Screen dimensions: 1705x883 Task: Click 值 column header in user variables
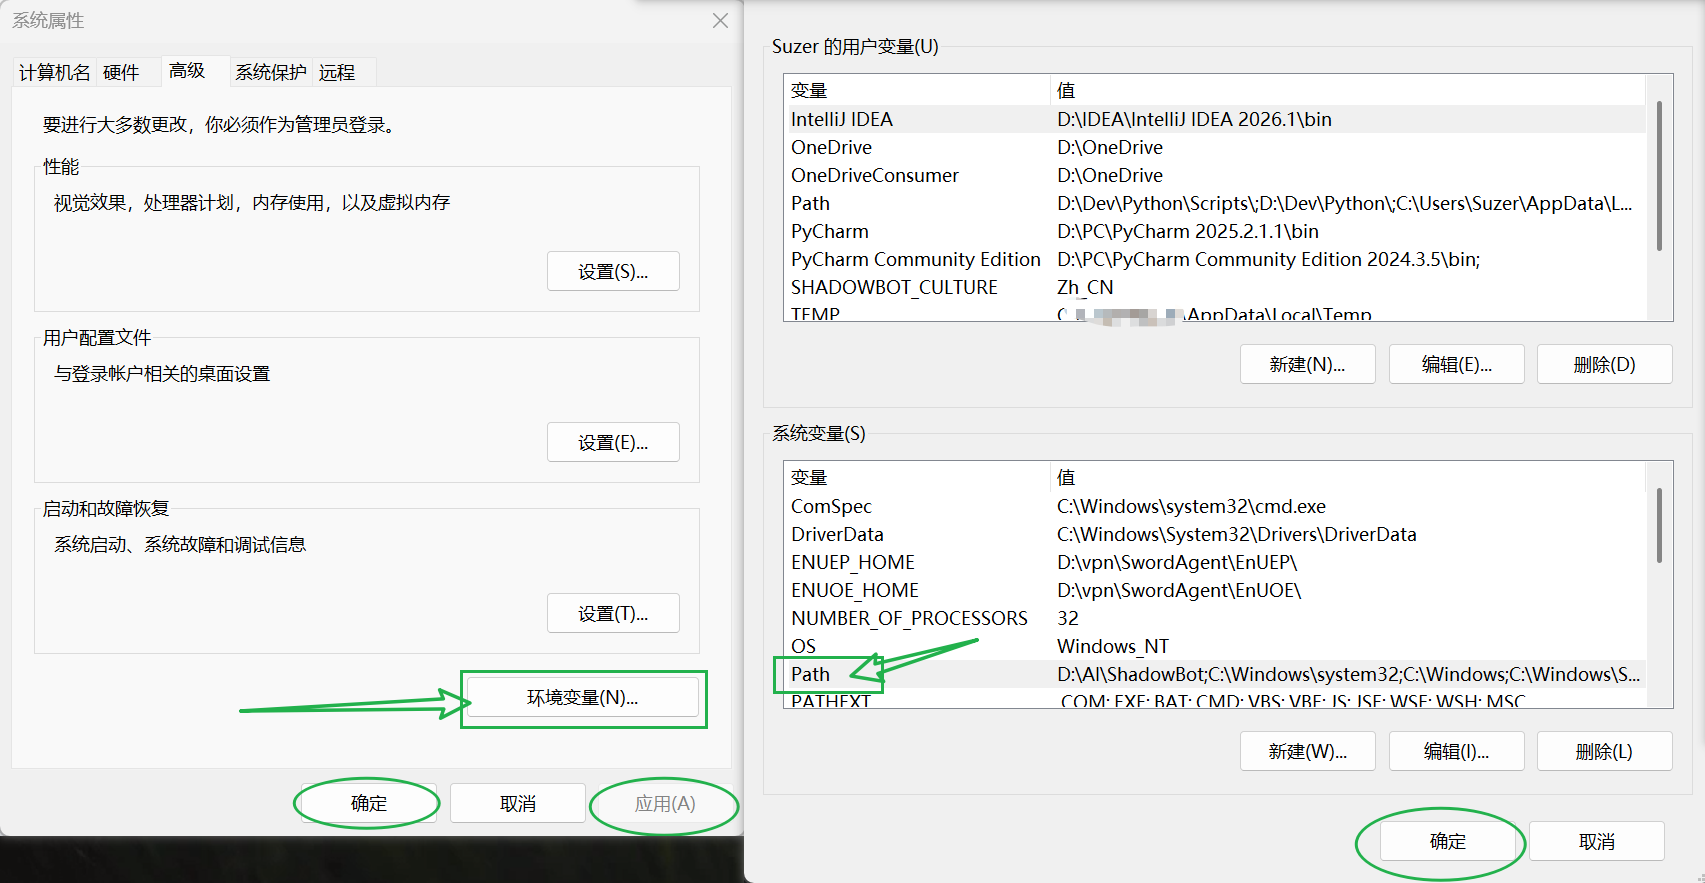1348,91
